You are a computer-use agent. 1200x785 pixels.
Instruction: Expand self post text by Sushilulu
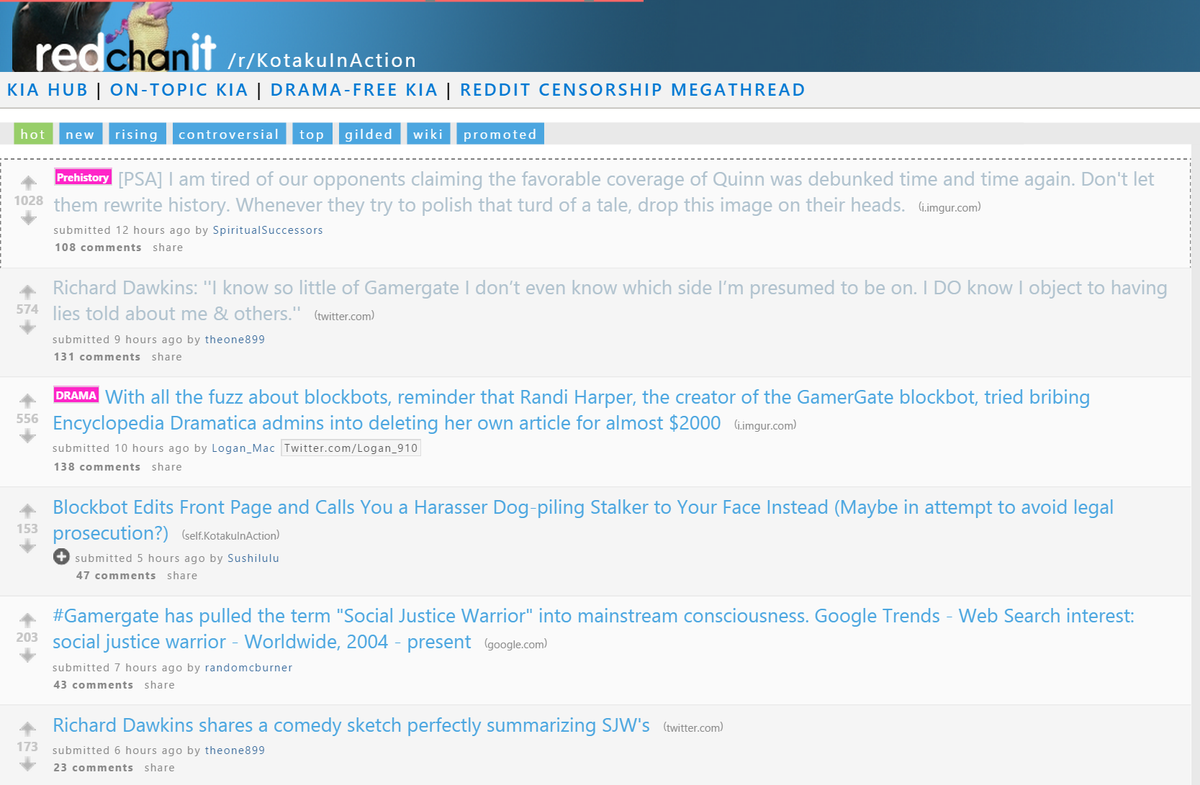coord(61,557)
